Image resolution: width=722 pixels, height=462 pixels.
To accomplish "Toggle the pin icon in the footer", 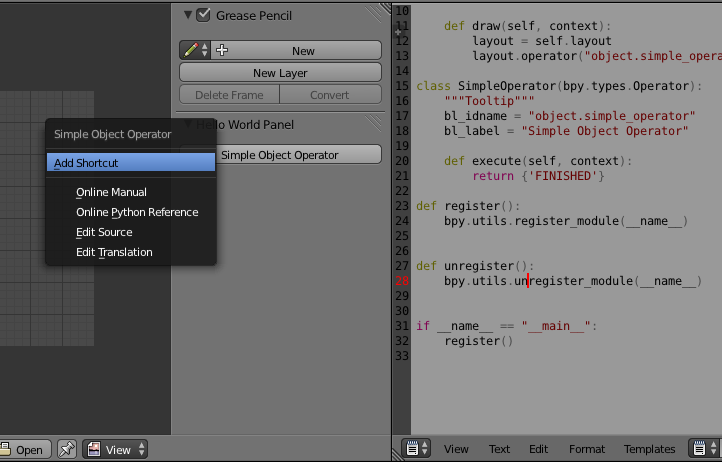I will pyautogui.click(x=67, y=449).
